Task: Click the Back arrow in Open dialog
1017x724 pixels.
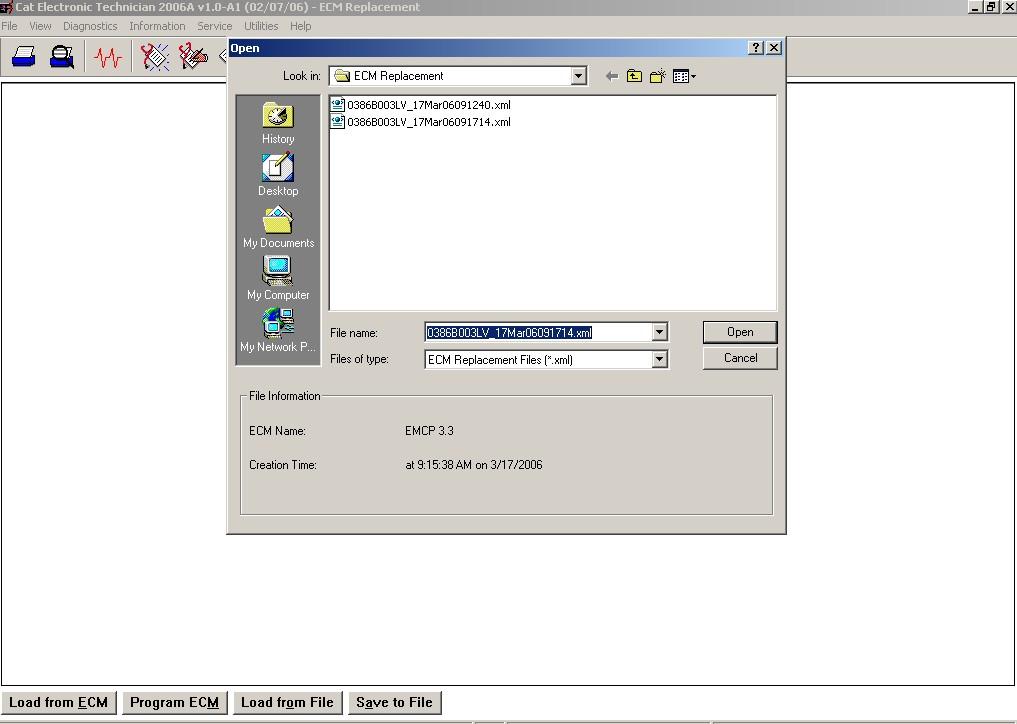Action: point(611,76)
